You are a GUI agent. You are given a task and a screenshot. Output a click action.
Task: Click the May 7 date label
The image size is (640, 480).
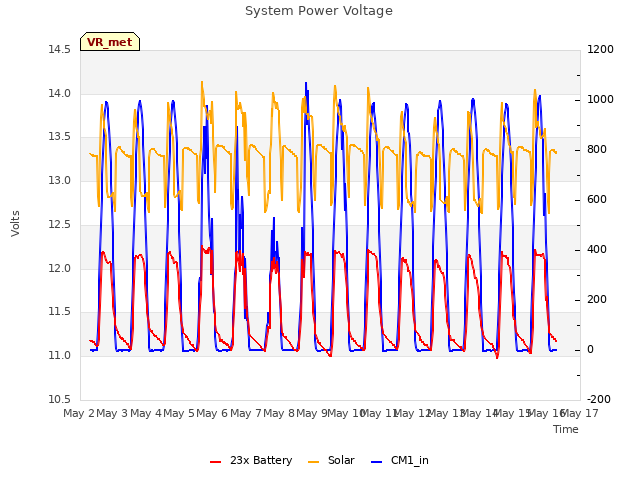pos(246,413)
